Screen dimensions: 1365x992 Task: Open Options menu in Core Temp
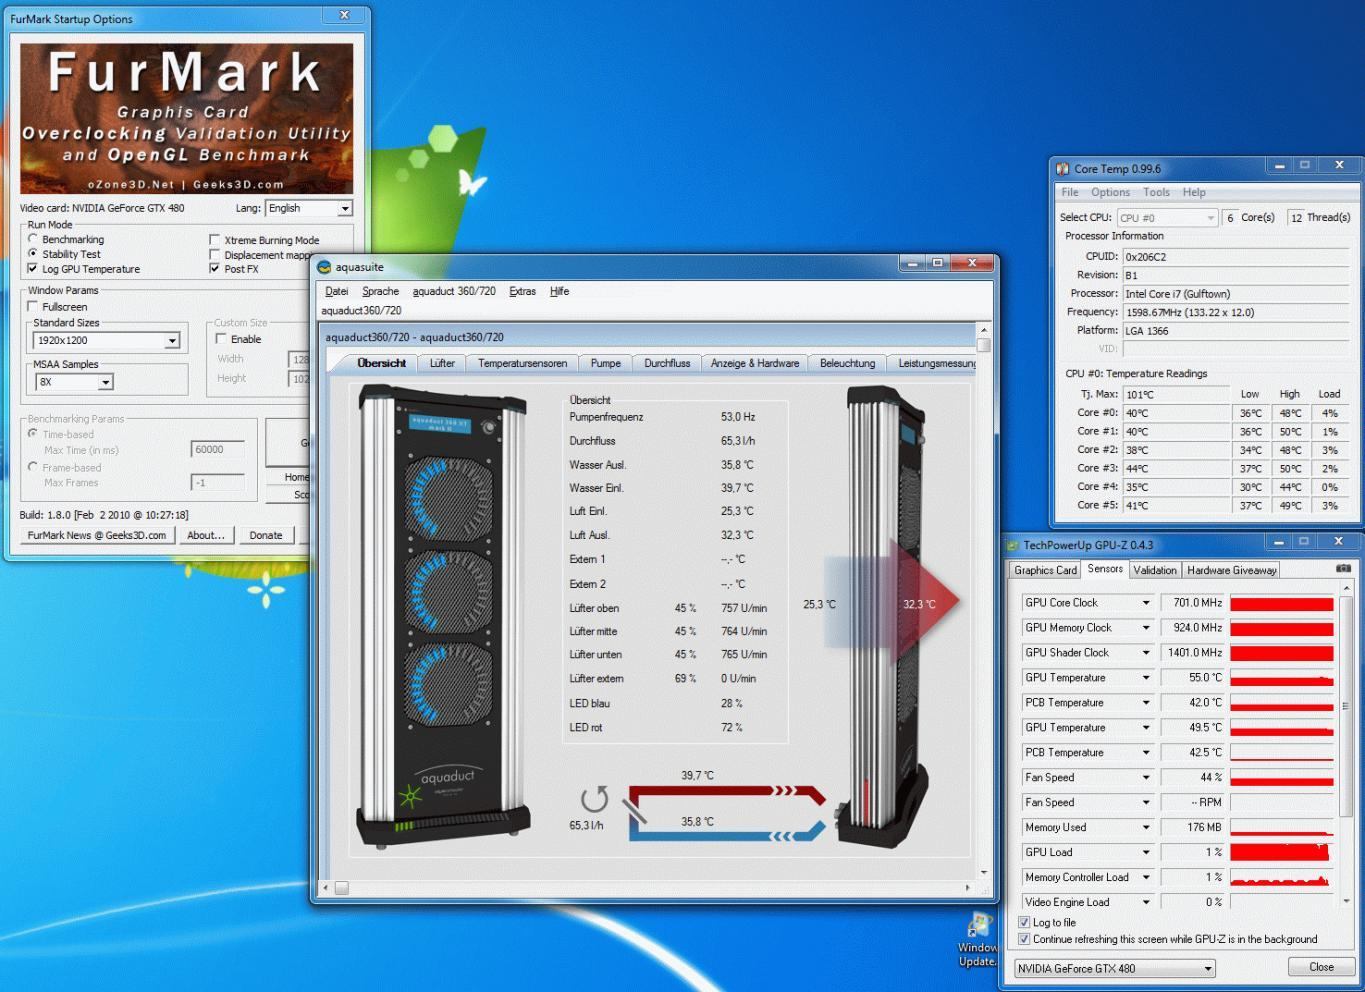1110,192
